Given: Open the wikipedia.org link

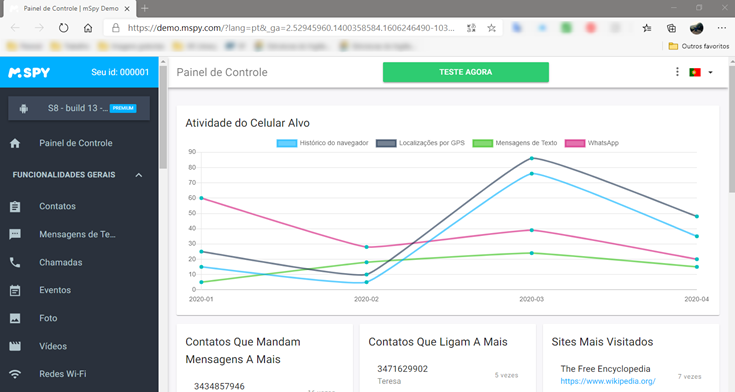Looking at the screenshot, I should (x=608, y=381).
